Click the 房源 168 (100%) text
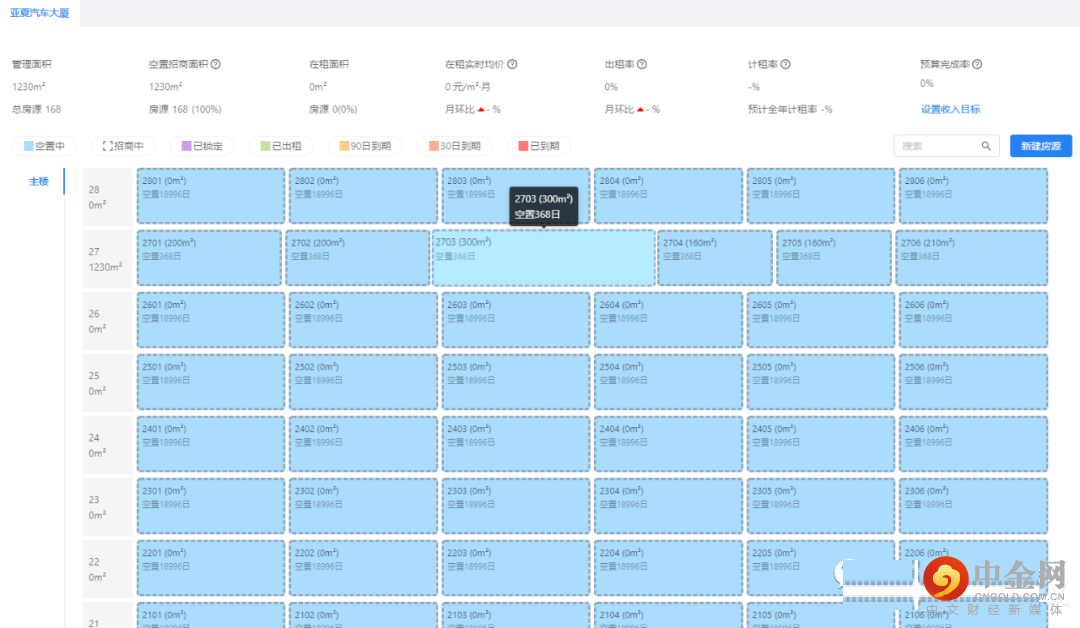 coord(185,109)
